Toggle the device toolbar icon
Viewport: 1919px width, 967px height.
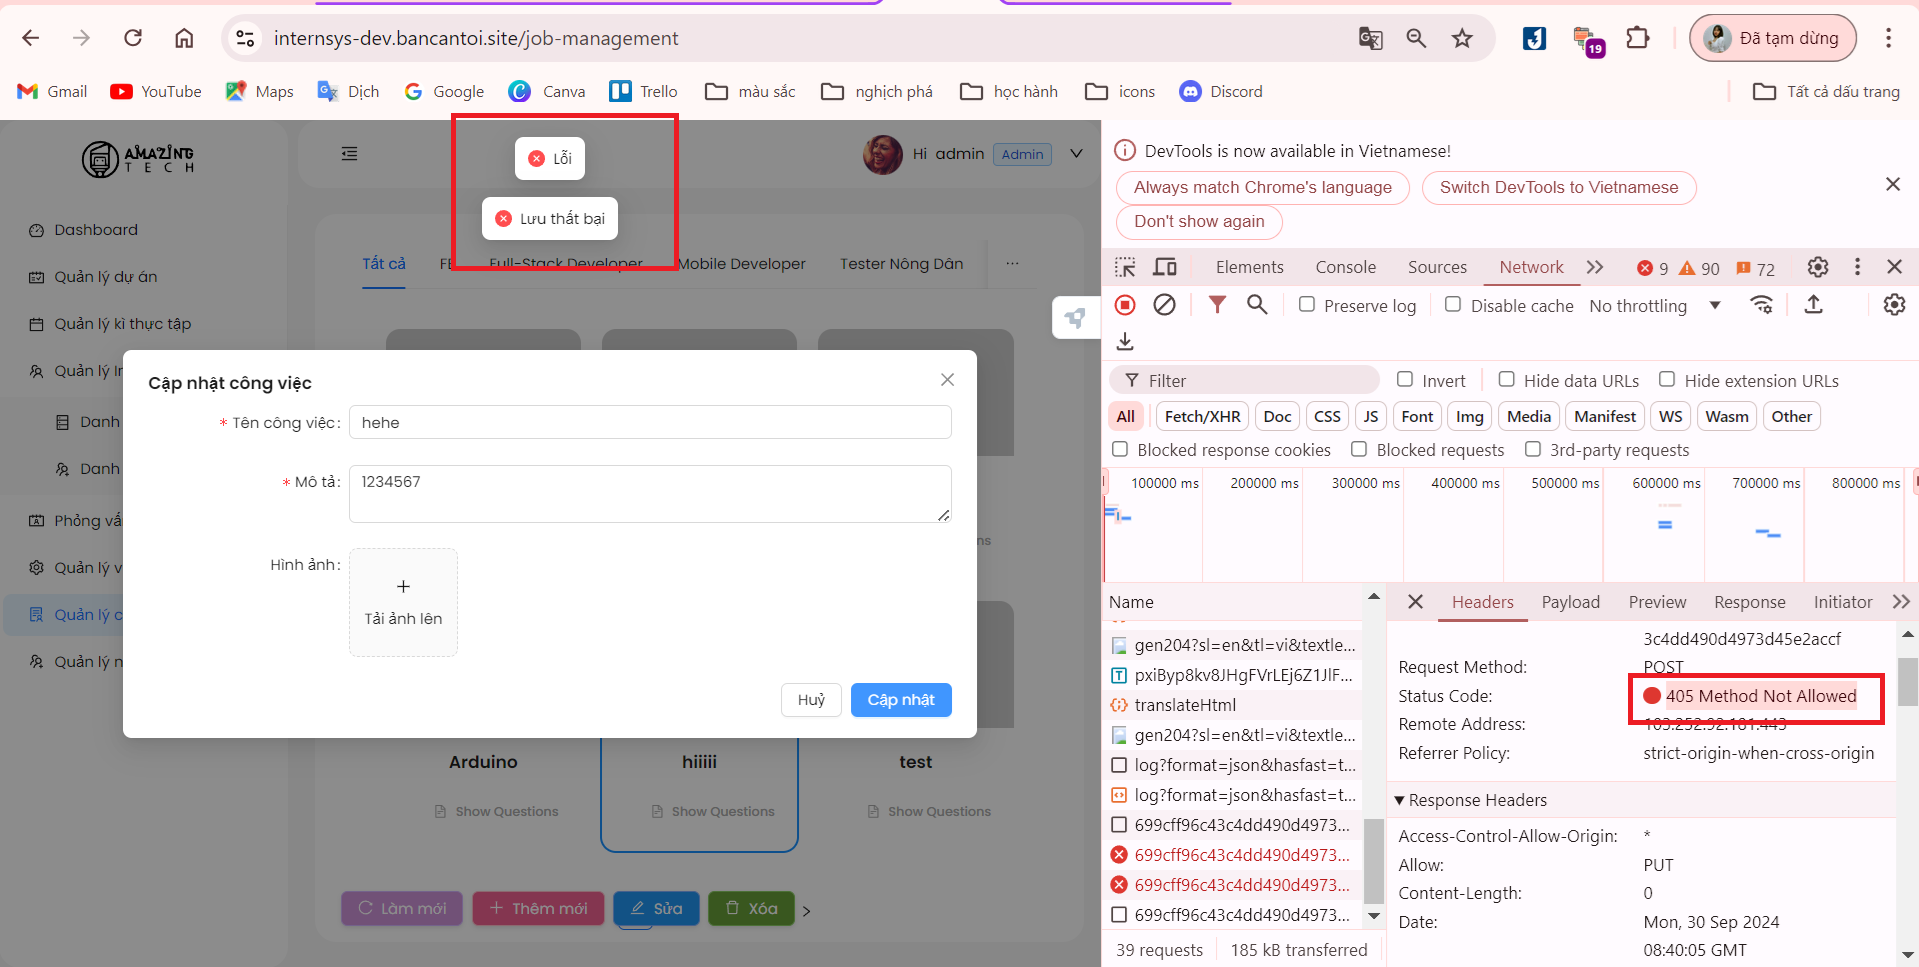click(1165, 267)
